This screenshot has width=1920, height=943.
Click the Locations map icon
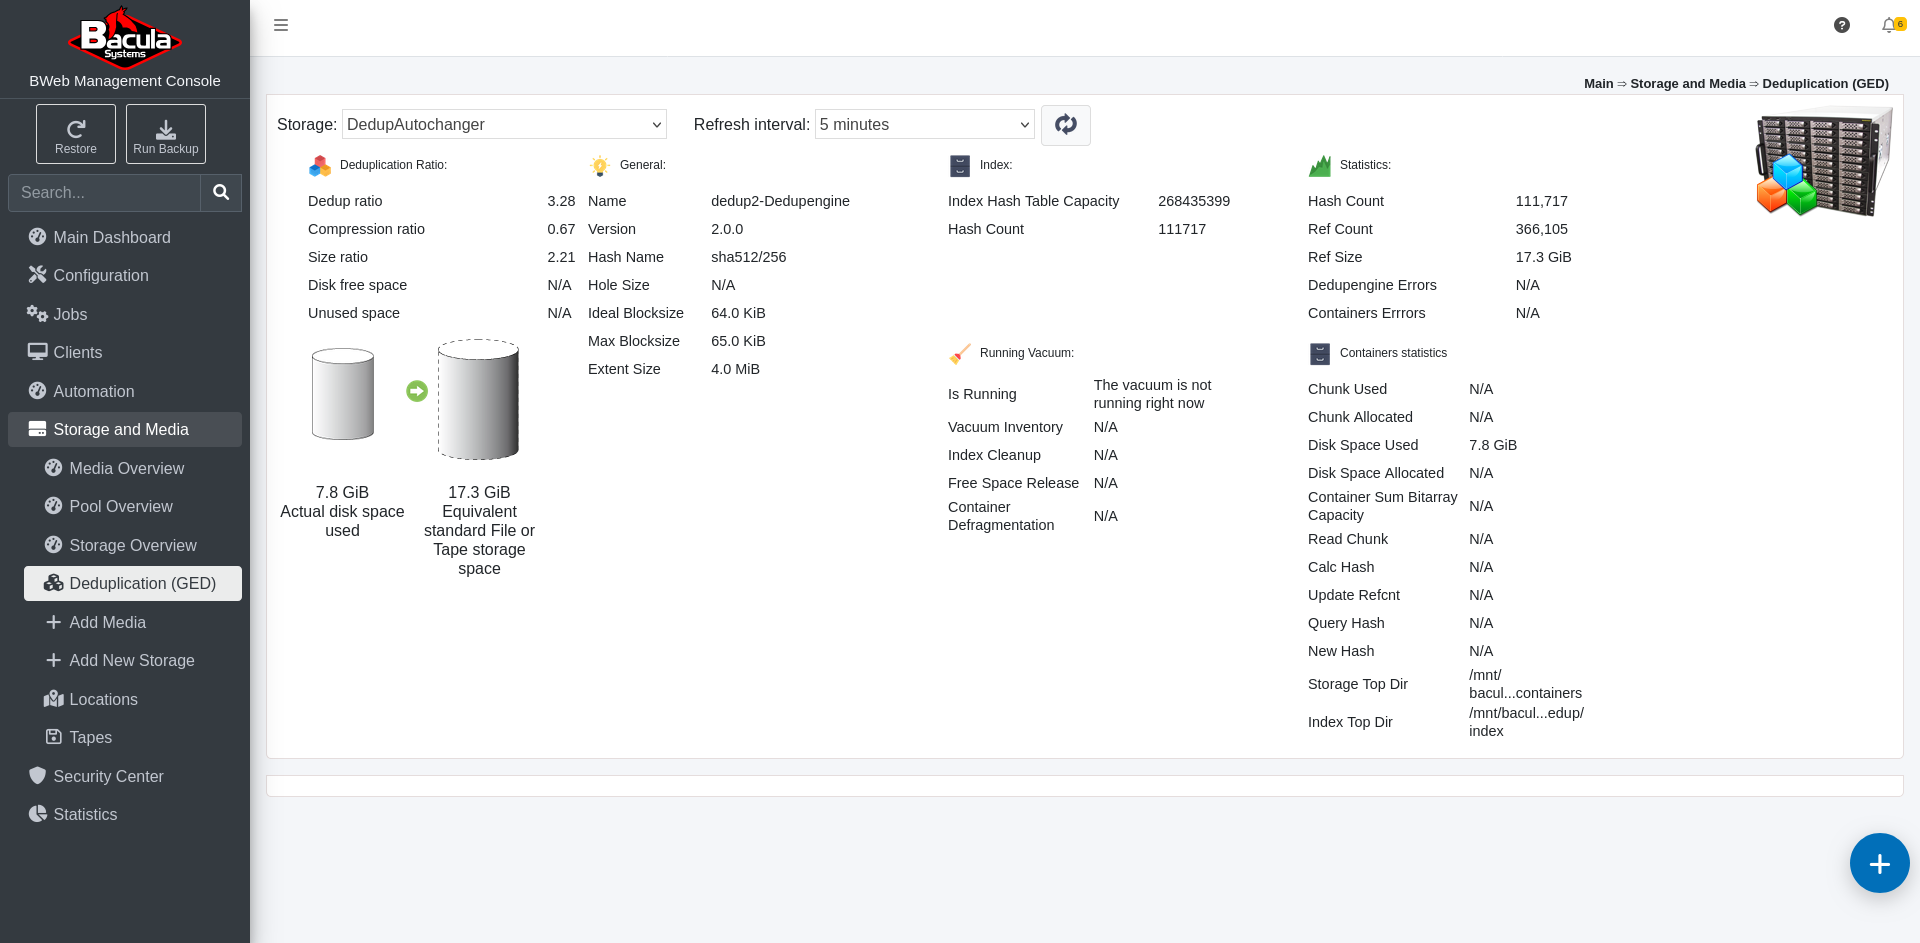coord(53,698)
